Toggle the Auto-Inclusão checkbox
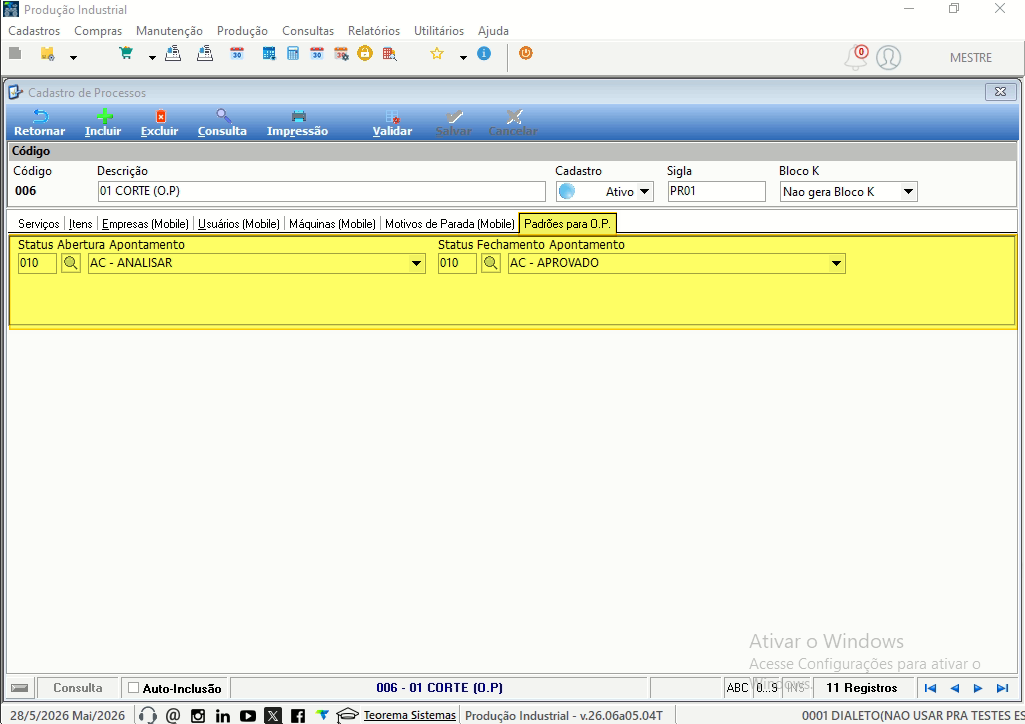 coord(133,687)
